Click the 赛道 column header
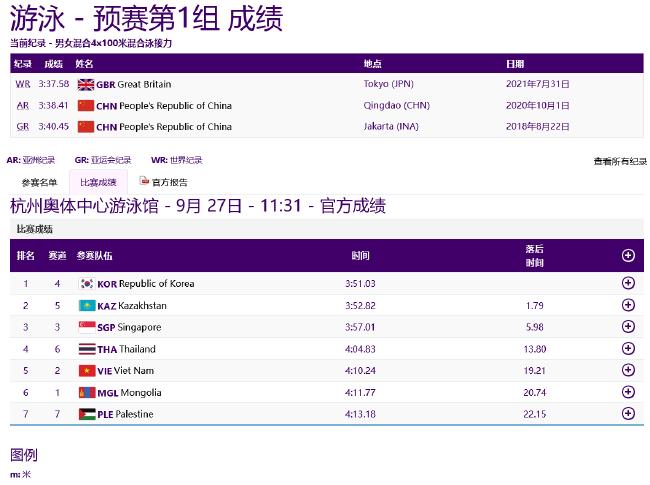 point(57,255)
